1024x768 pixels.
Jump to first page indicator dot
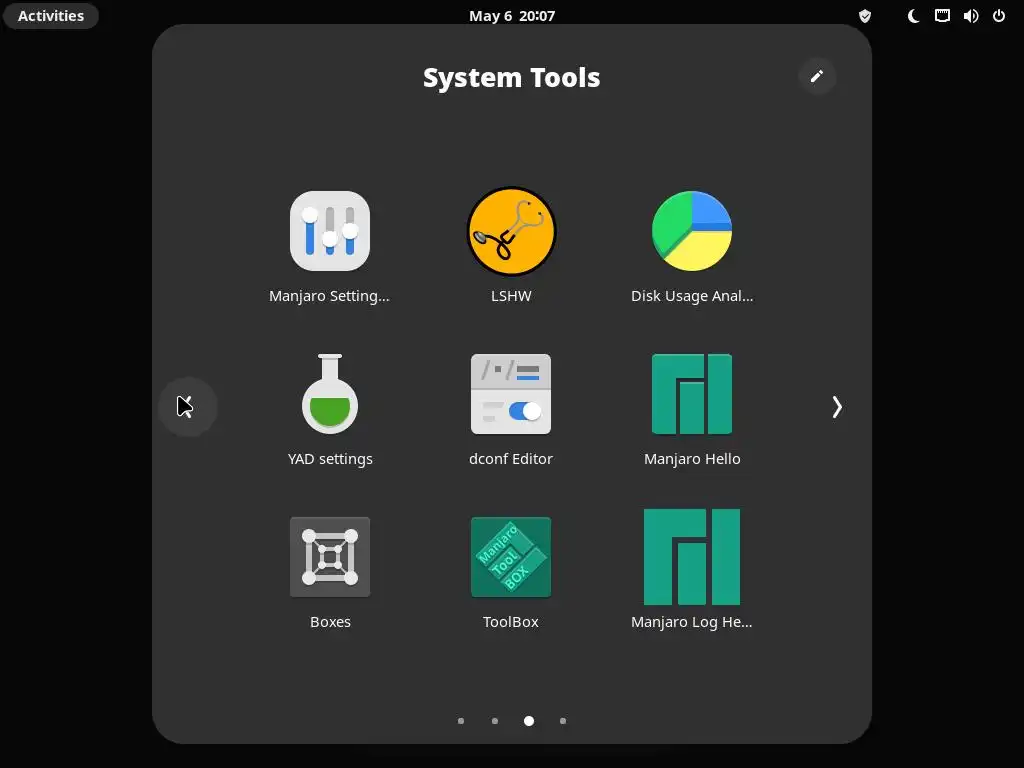tap(461, 721)
